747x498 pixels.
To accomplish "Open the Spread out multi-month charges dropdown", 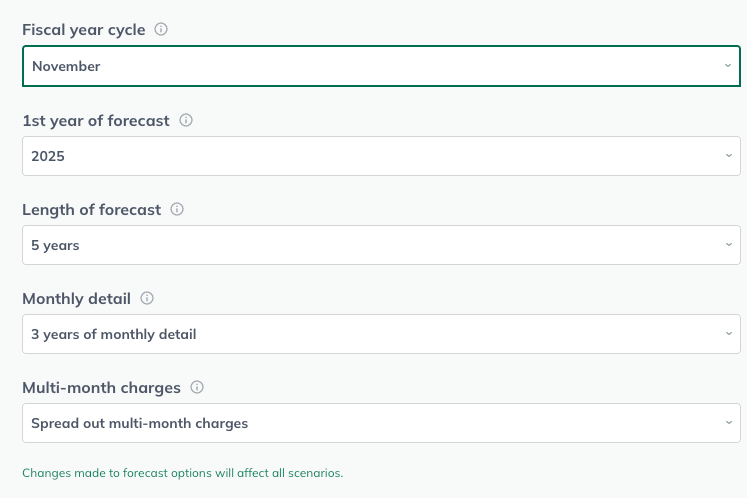I will (x=381, y=423).
